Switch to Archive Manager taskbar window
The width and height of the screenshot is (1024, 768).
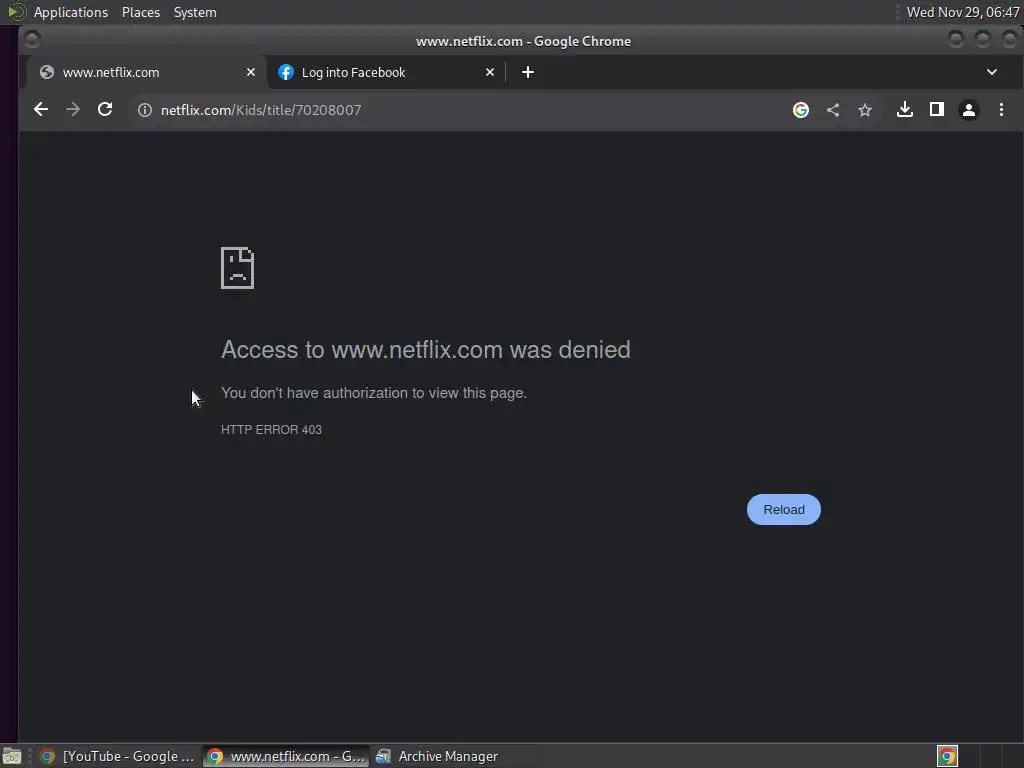point(437,756)
